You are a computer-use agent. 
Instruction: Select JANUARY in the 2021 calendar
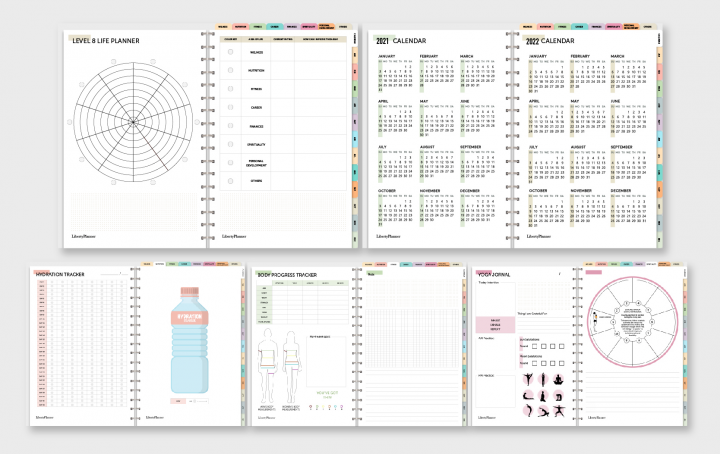pyautogui.click(x=387, y=56)
